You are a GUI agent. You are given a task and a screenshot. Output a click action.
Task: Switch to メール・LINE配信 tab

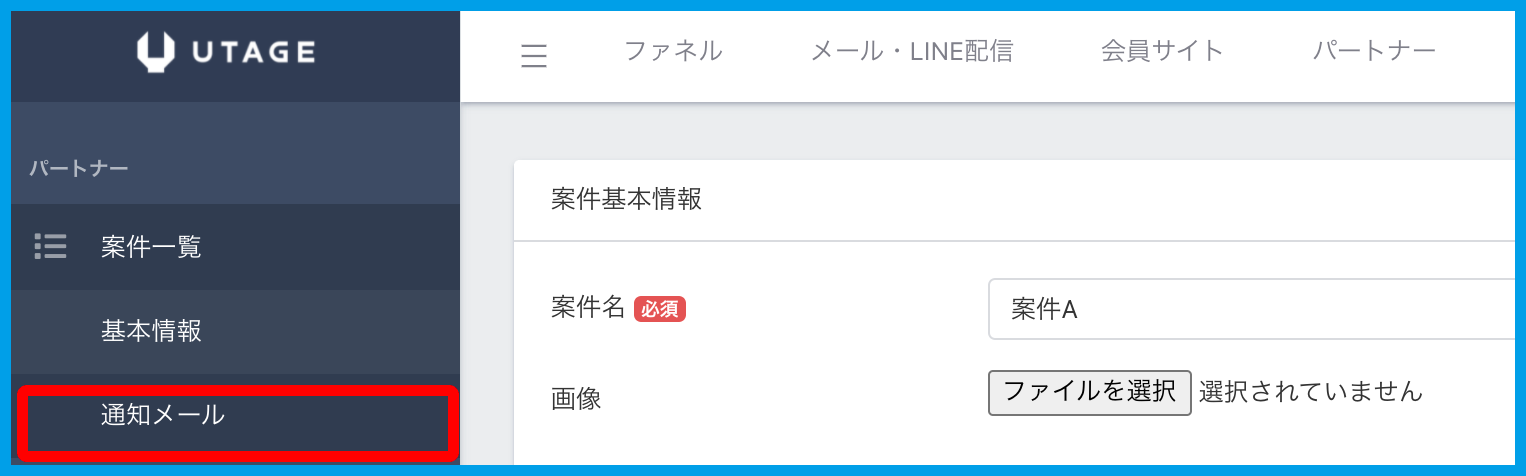[x=911, y=51]
